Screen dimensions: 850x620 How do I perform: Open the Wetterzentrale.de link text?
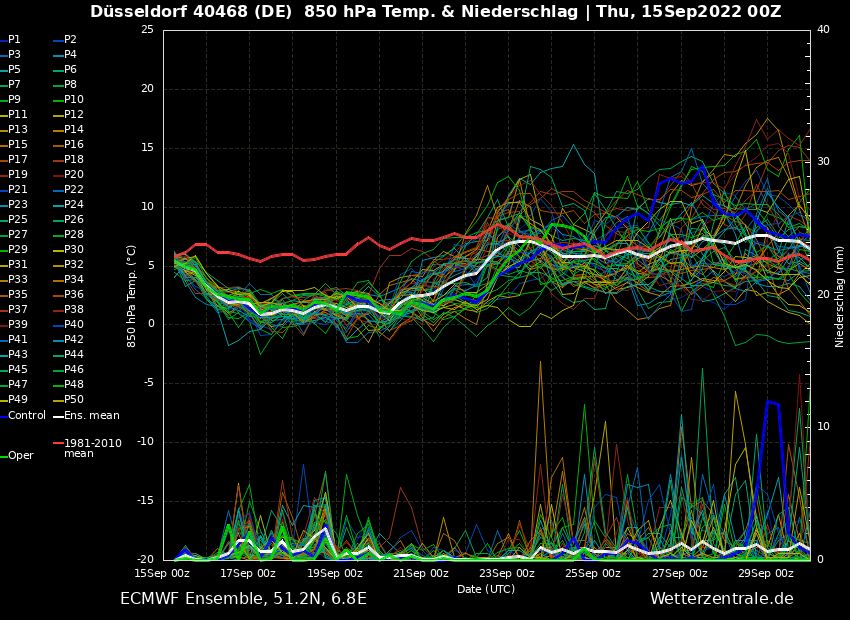tap(721, 599)
